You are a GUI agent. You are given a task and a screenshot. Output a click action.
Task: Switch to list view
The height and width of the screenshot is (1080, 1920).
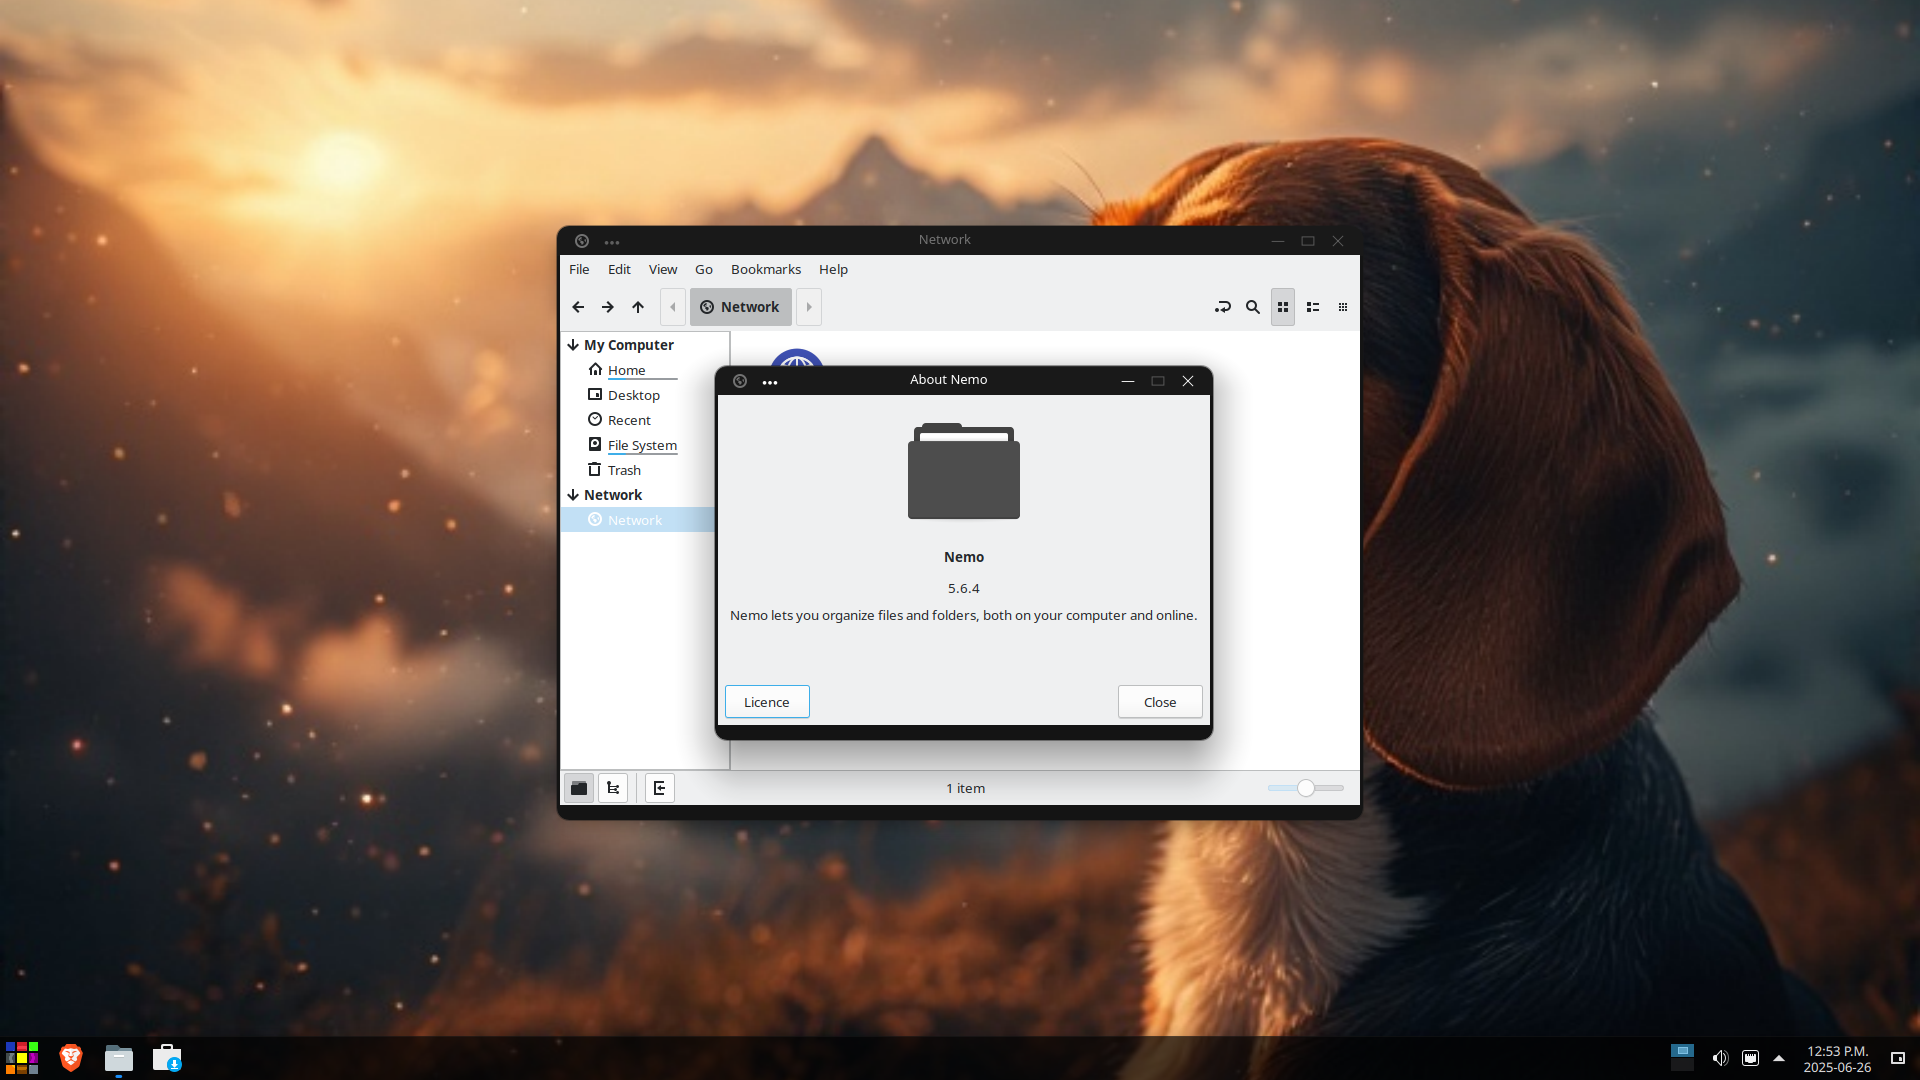[1313, 307]
